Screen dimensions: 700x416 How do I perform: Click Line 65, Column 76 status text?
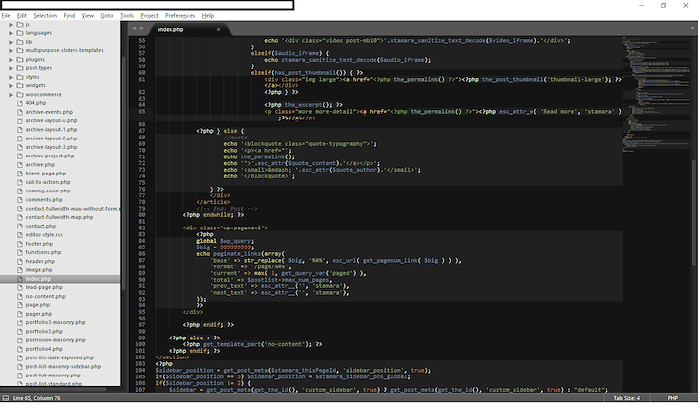[x=37, y=398]
